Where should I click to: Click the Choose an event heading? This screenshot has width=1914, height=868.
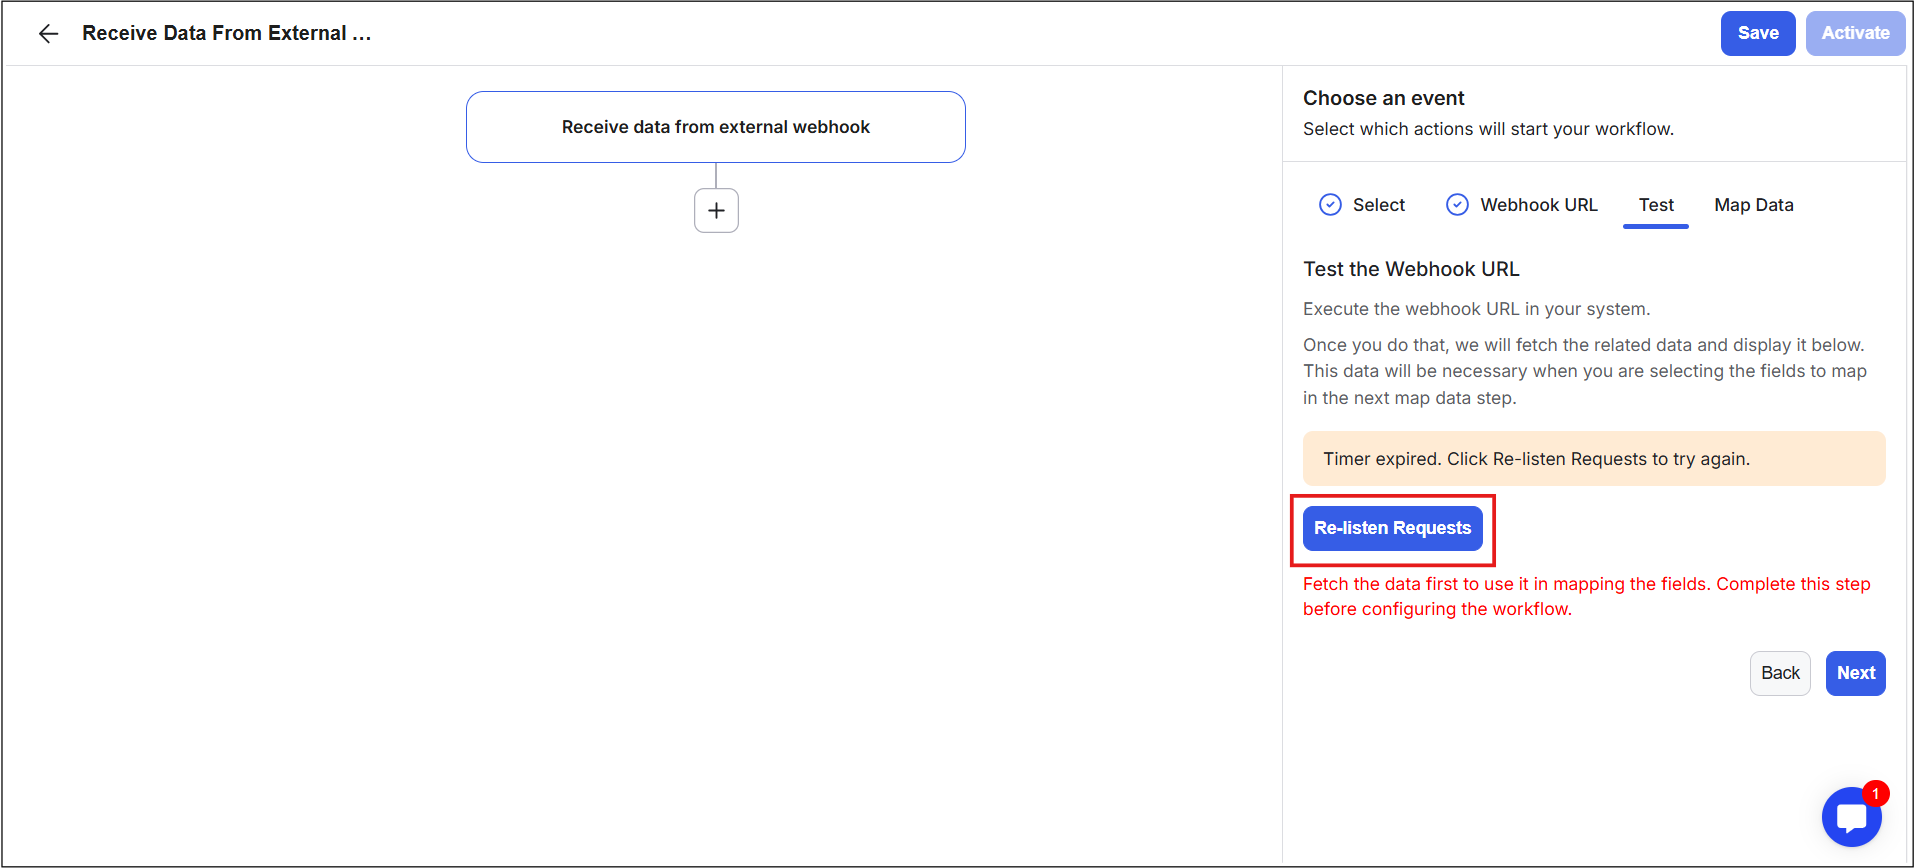1383,98
